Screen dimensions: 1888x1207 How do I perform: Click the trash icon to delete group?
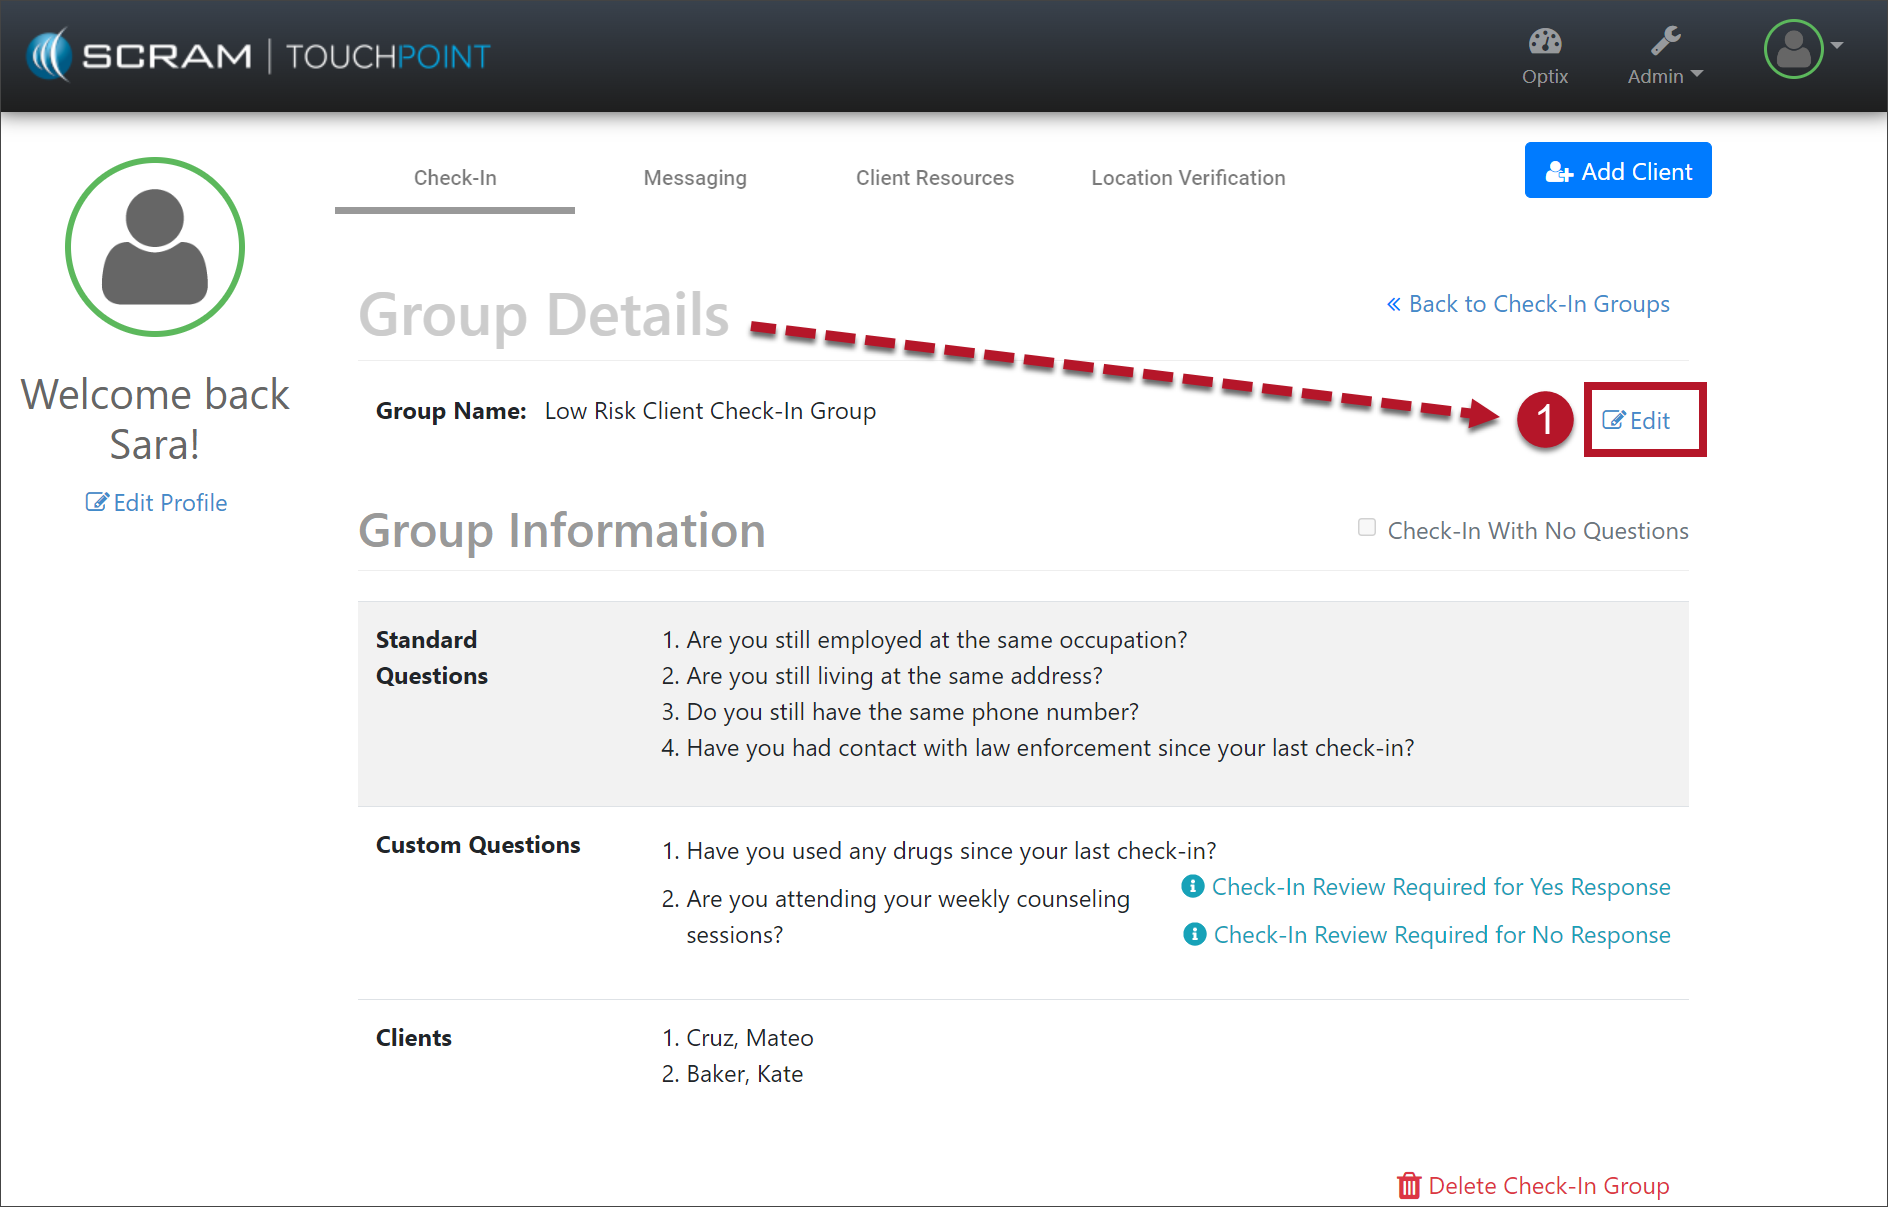[x=1408, y=1186]
